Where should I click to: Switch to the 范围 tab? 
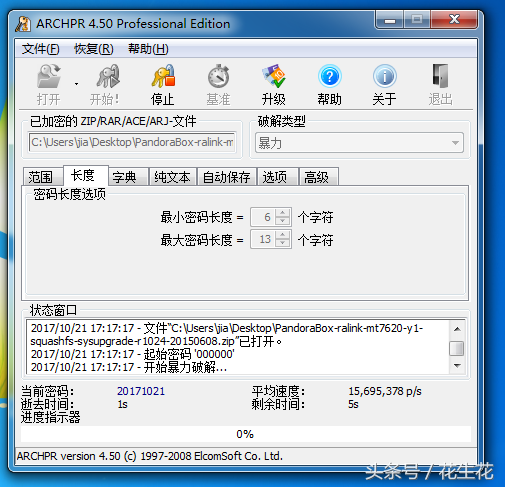43,177
